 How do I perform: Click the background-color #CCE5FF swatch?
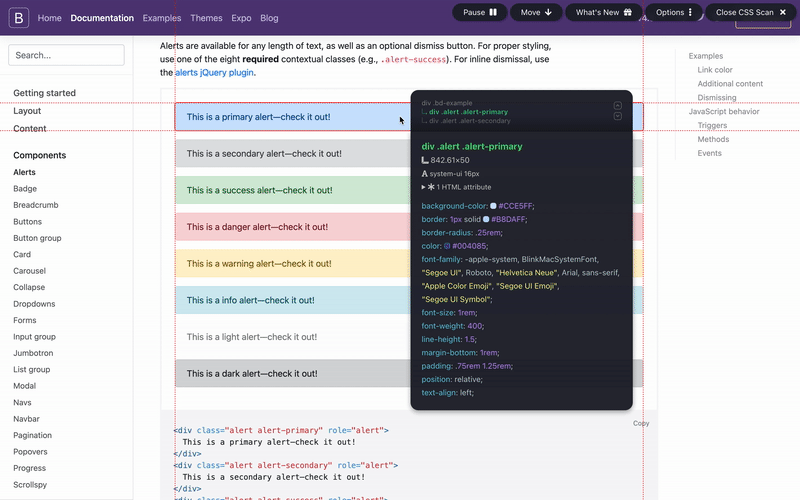tap(493, 206)
